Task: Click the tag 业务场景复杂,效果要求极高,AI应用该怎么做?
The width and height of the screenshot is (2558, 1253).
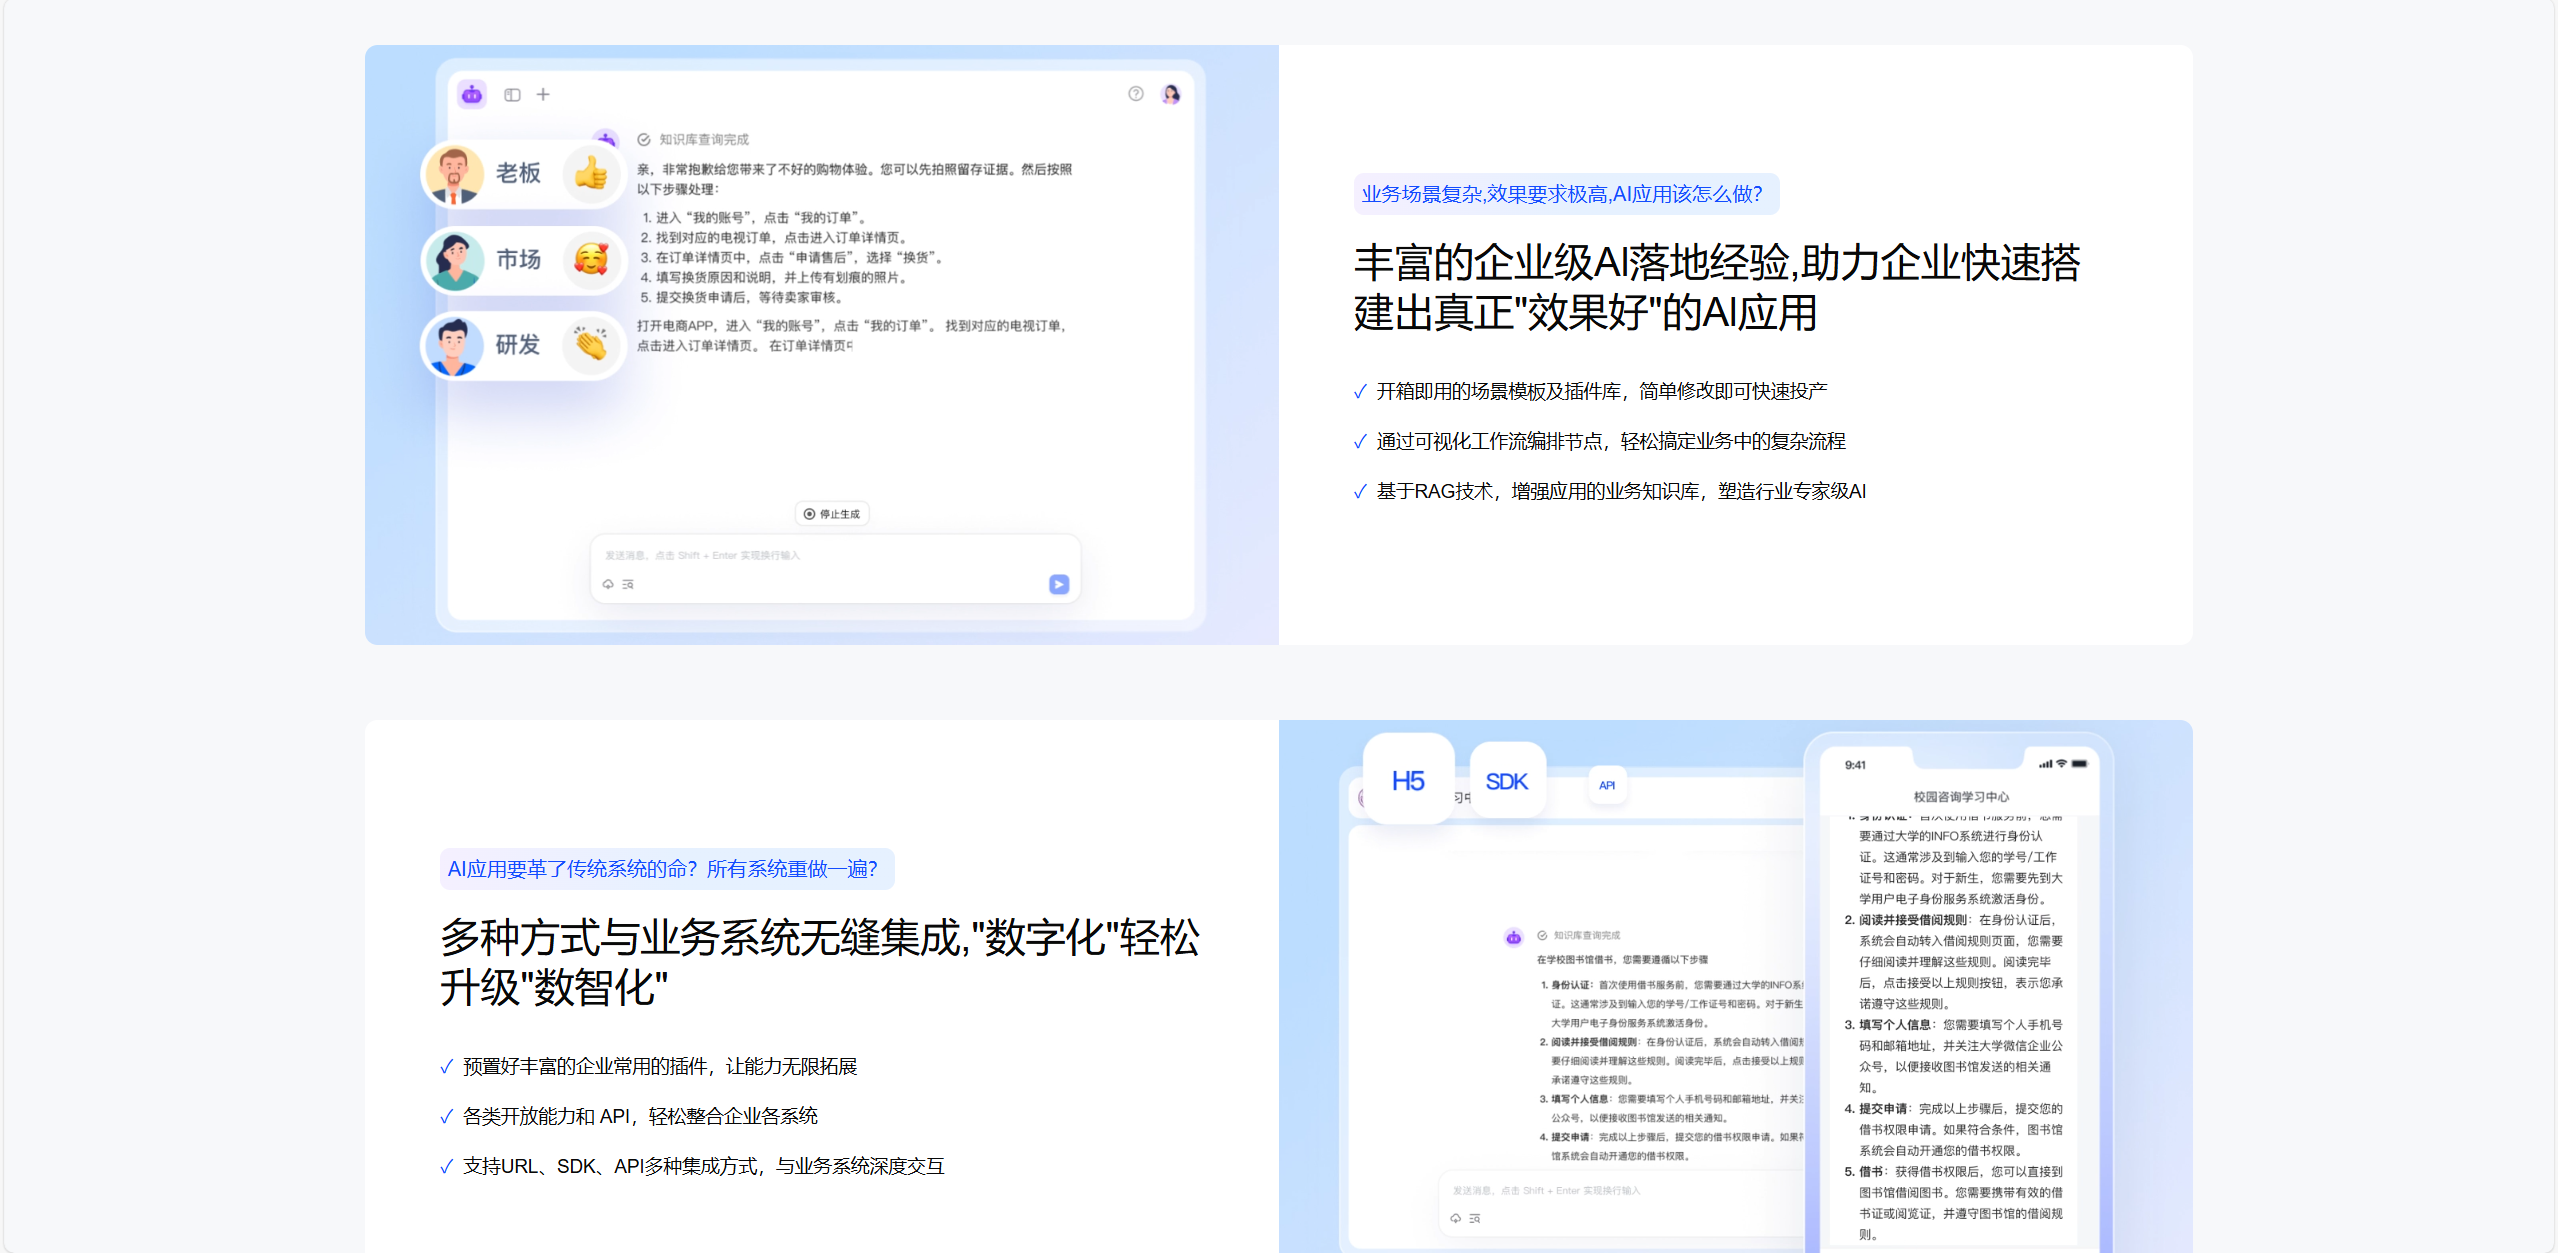Action: click(x=1567, y=194)
